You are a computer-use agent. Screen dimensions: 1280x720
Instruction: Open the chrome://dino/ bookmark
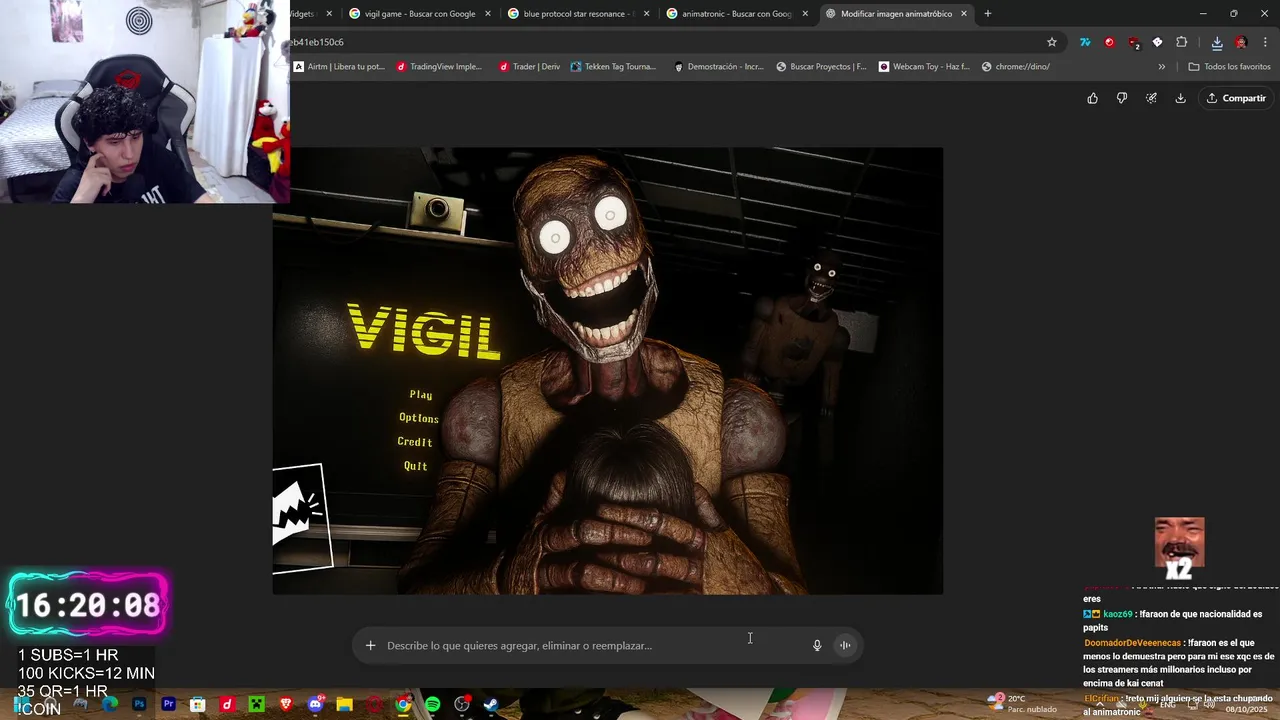click(1016, 67)
